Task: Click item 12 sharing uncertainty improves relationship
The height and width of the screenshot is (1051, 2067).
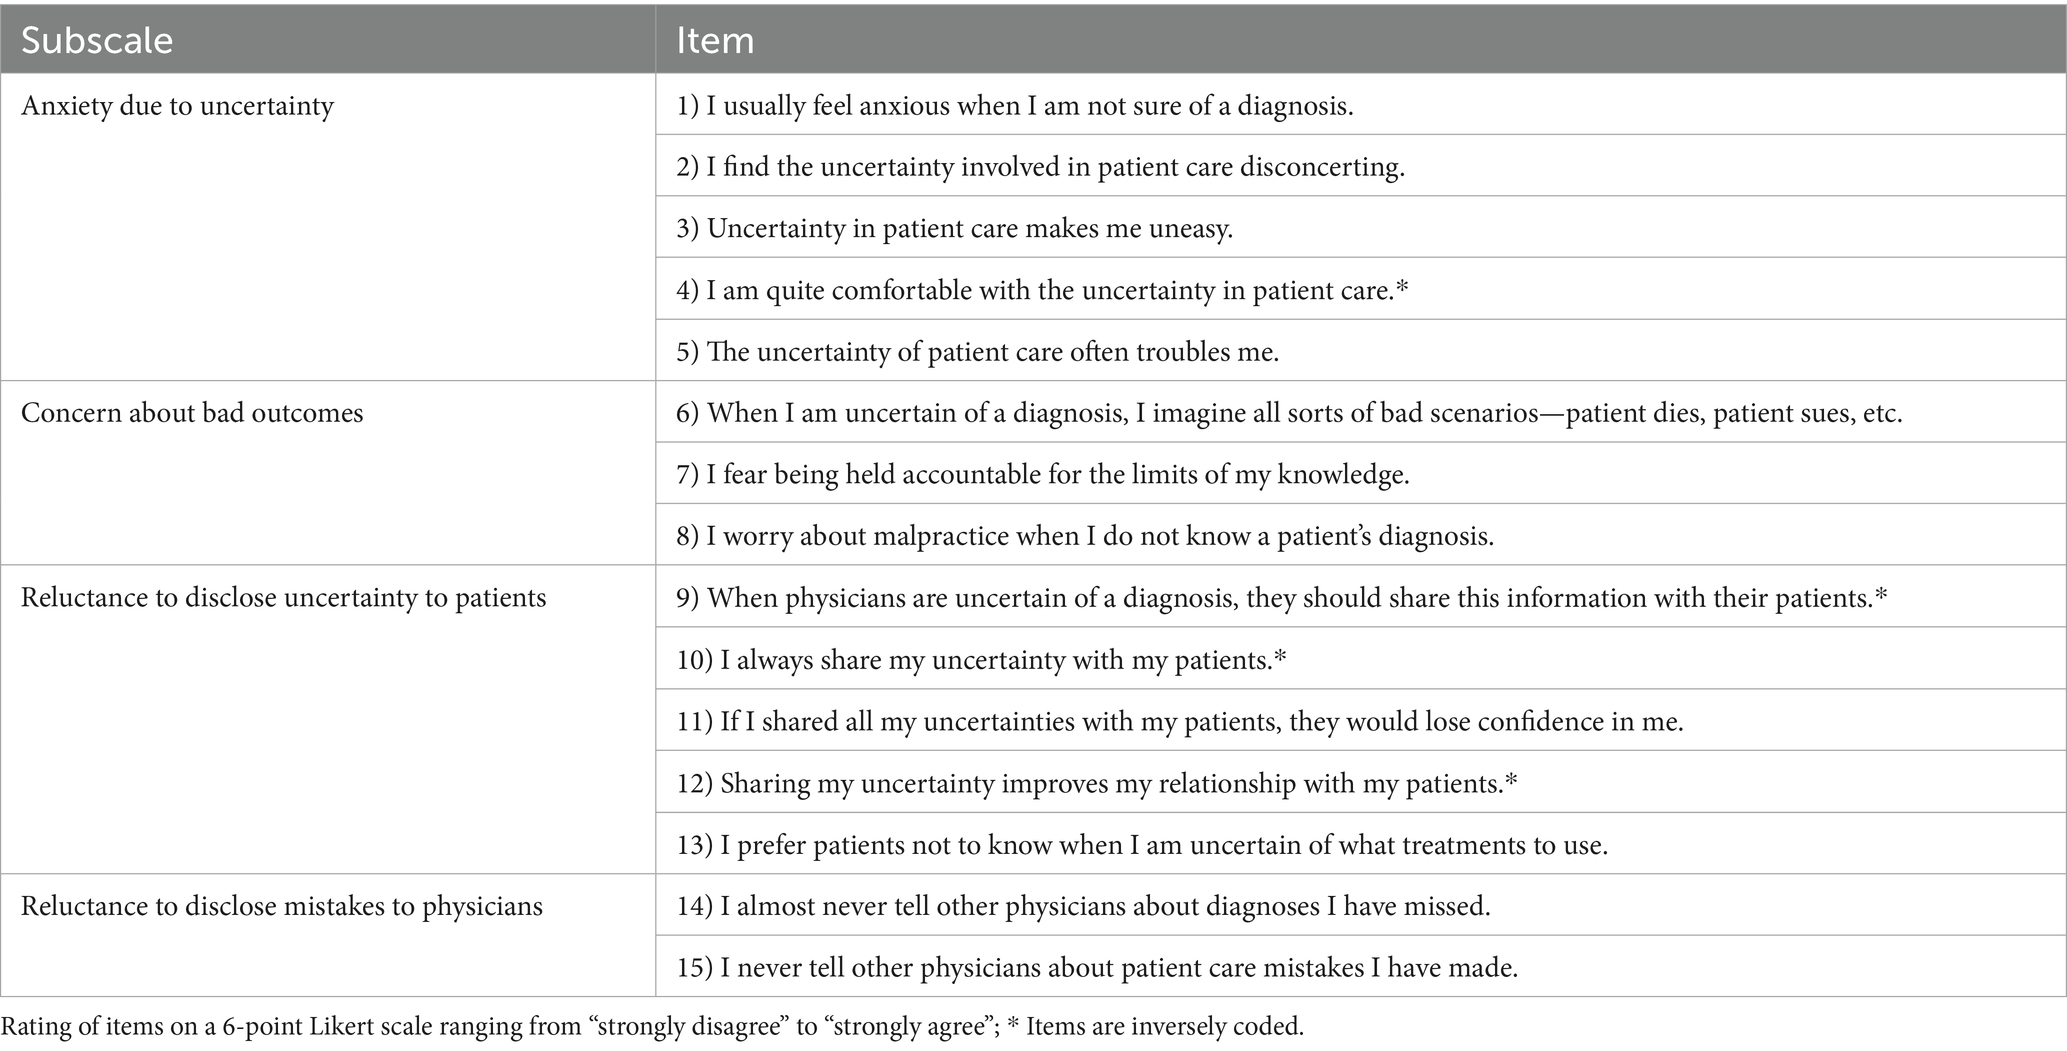Action: 1097,783
